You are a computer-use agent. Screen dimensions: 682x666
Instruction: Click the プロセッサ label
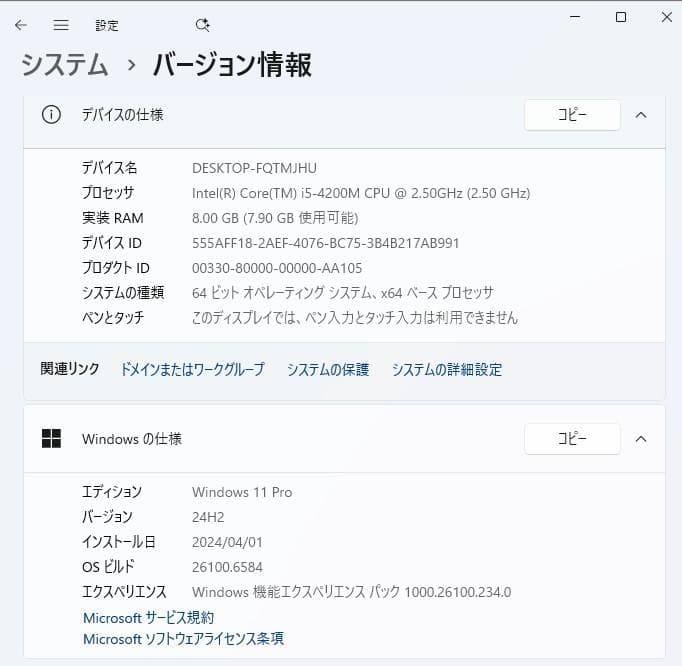(x=108, y=193)
